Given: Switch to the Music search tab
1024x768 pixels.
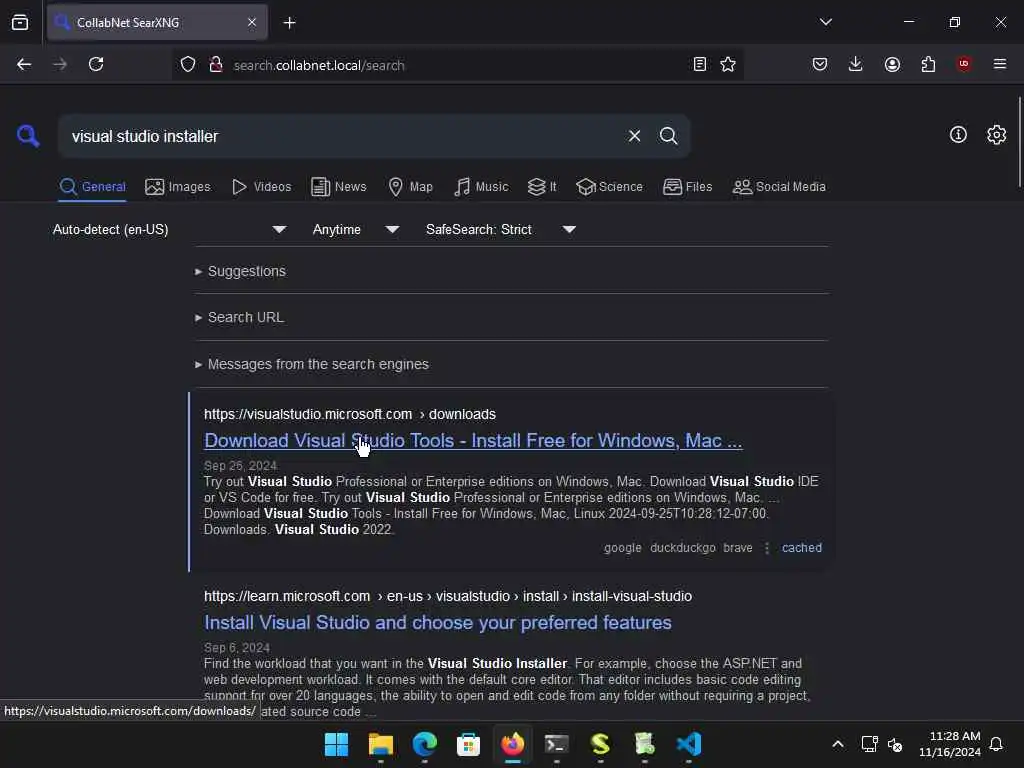Looking at the screenshot, I should click(481, 187).
